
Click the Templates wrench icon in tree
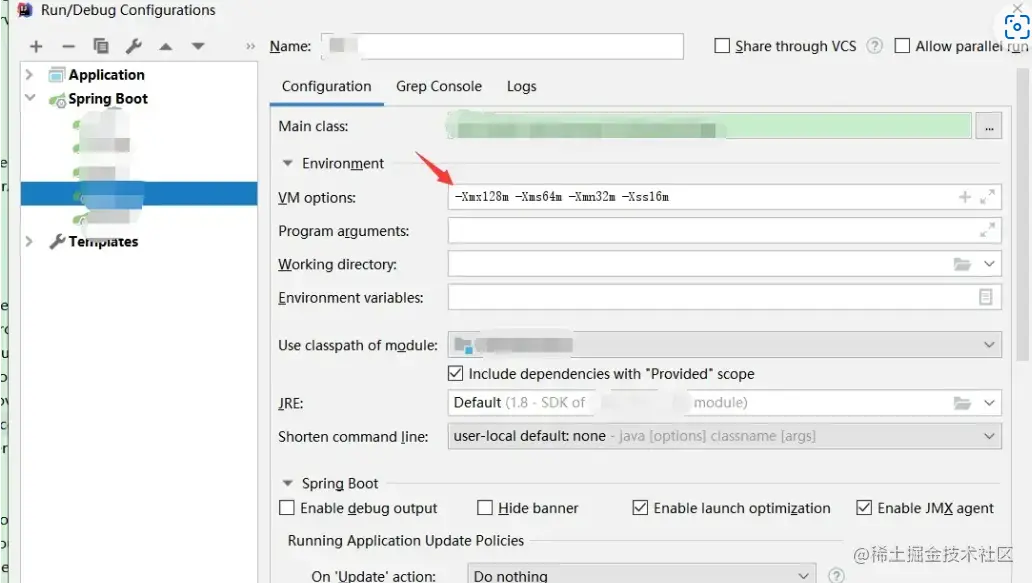click(x=57, y=241)
